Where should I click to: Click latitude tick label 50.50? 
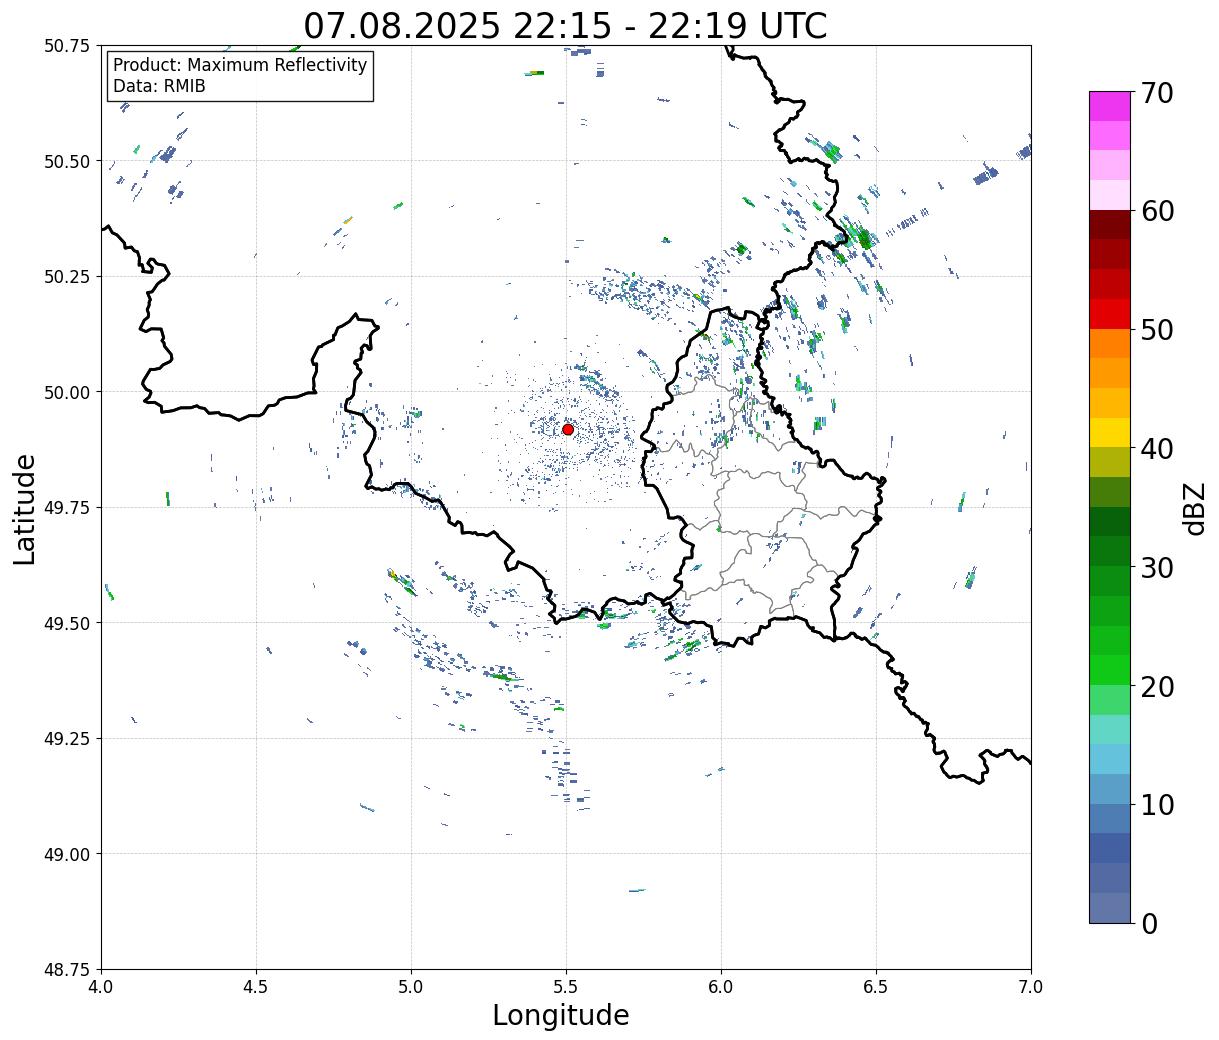(67, 161)
